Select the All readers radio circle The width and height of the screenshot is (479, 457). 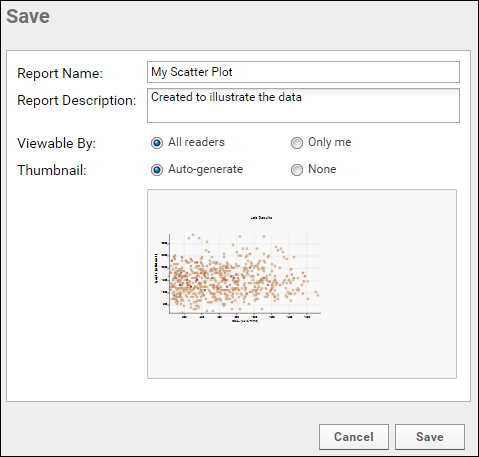[157, 143]
